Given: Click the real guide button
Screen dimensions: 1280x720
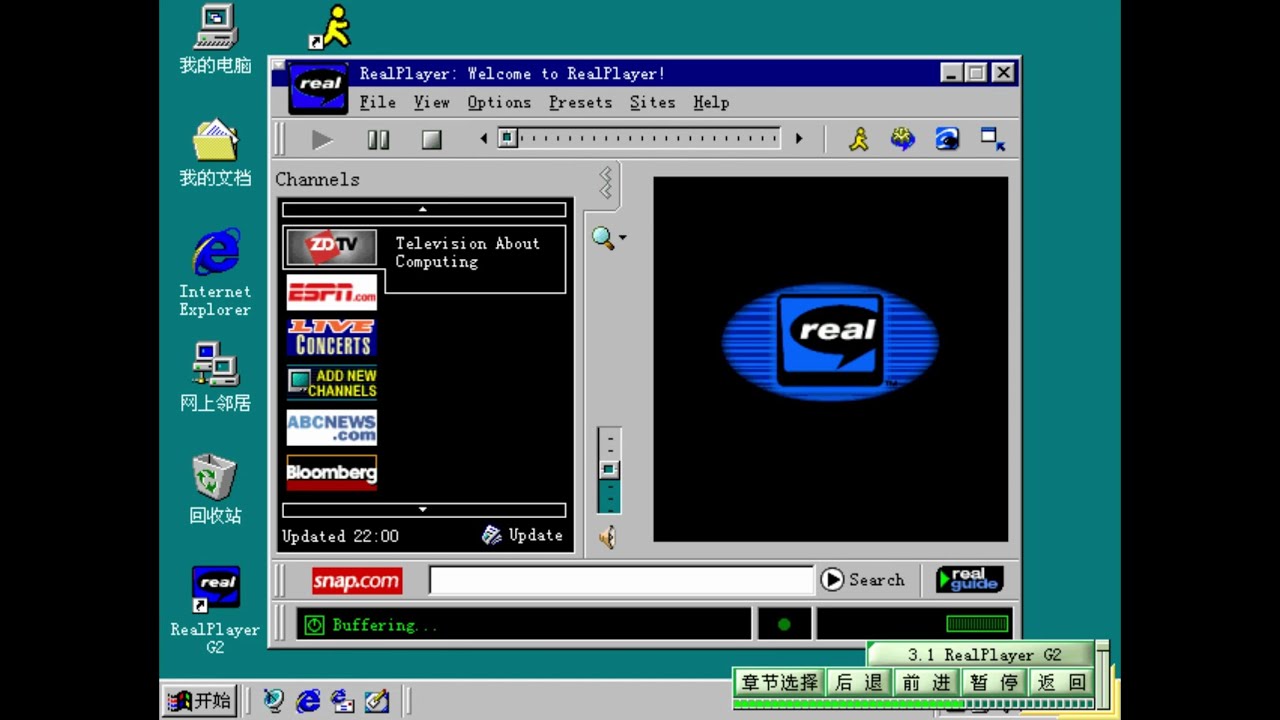Looking at the screenshot, I should pyautogui.click(x=969, y=580).
